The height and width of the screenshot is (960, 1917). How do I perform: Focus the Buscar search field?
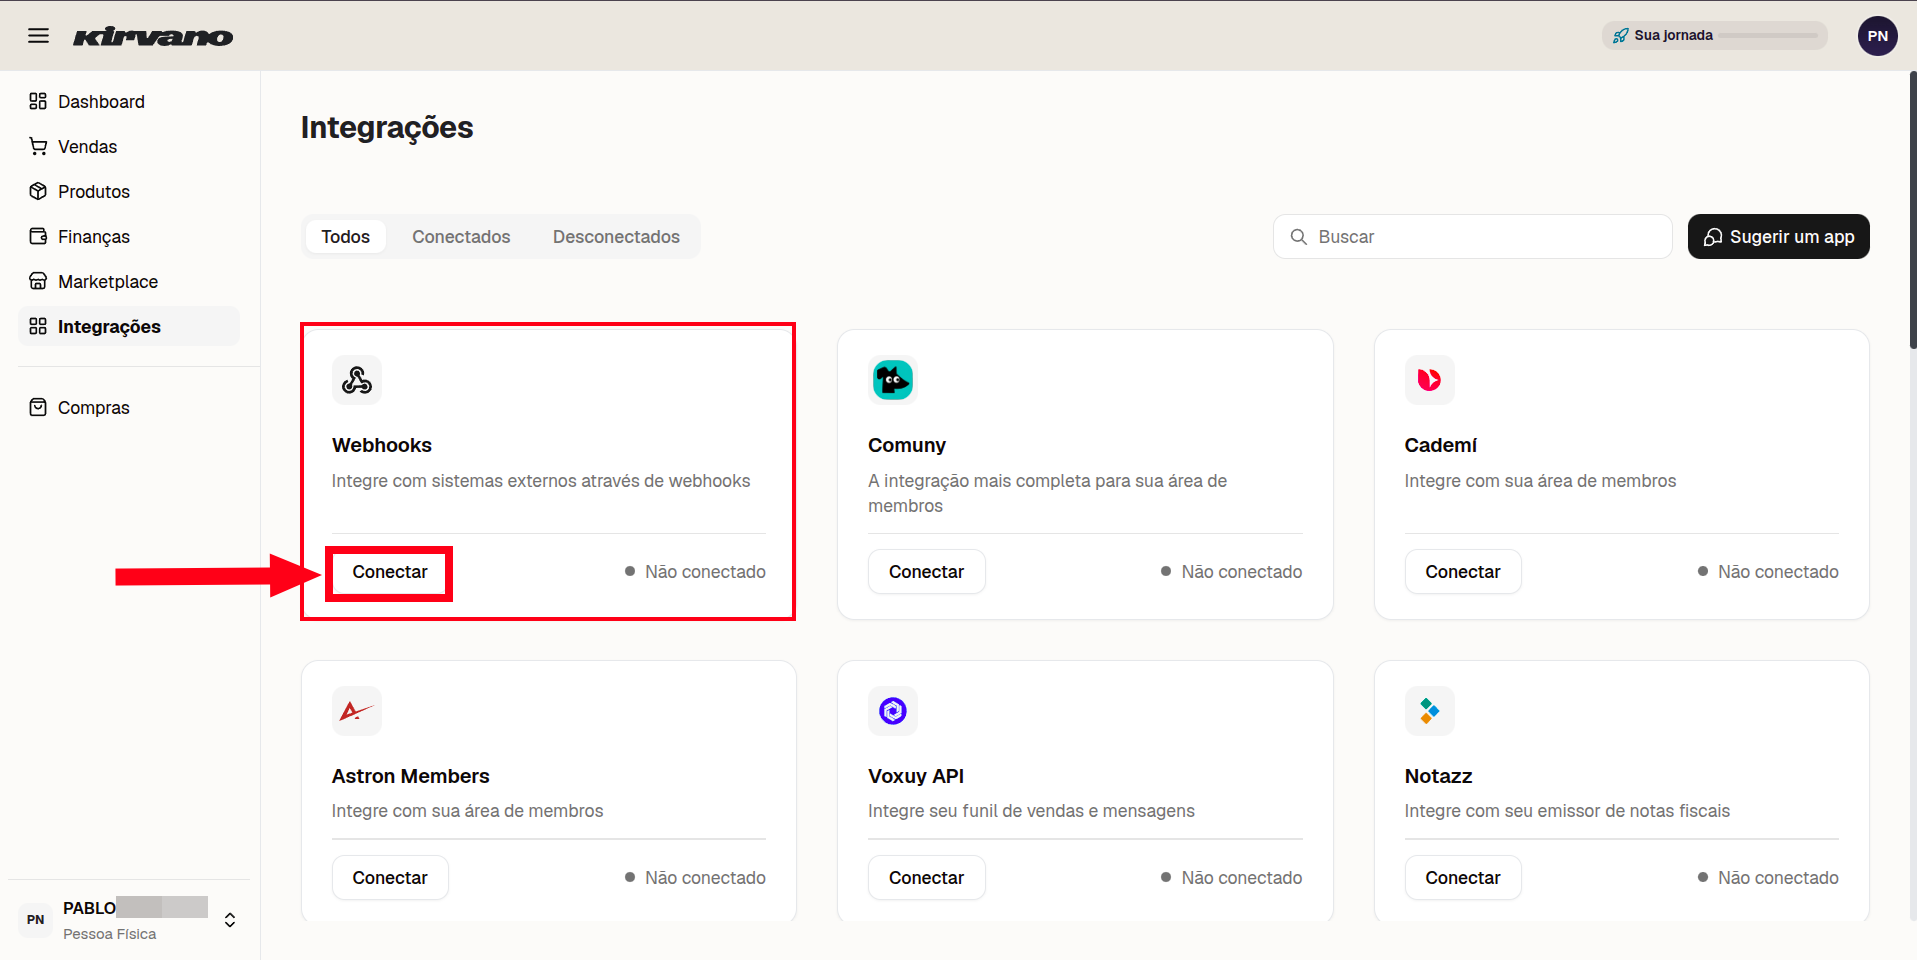tap(1472, 237)
